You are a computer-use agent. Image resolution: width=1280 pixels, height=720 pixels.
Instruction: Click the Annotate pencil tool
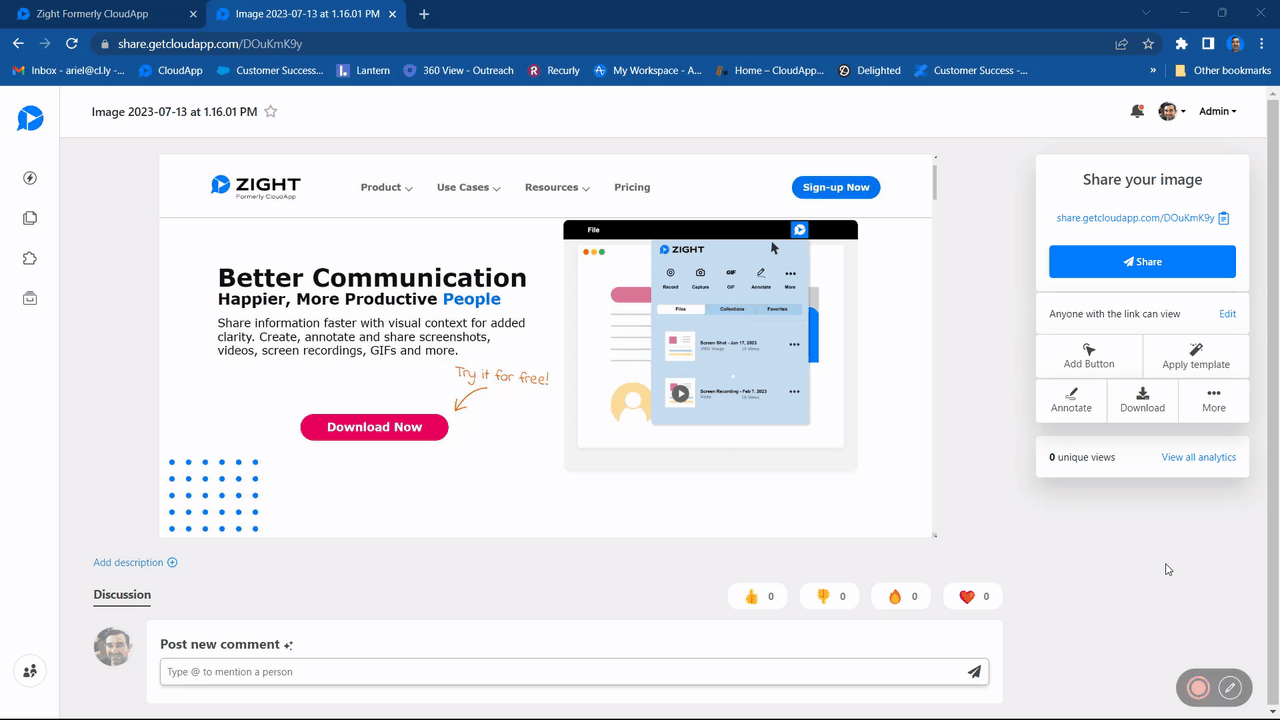[x=1071, y=400]
